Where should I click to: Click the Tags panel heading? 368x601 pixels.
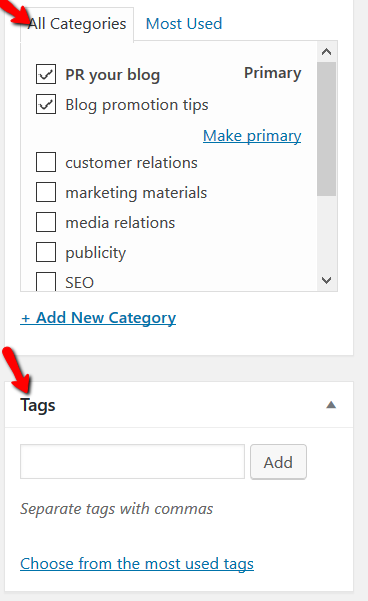(x=38, y=406)
